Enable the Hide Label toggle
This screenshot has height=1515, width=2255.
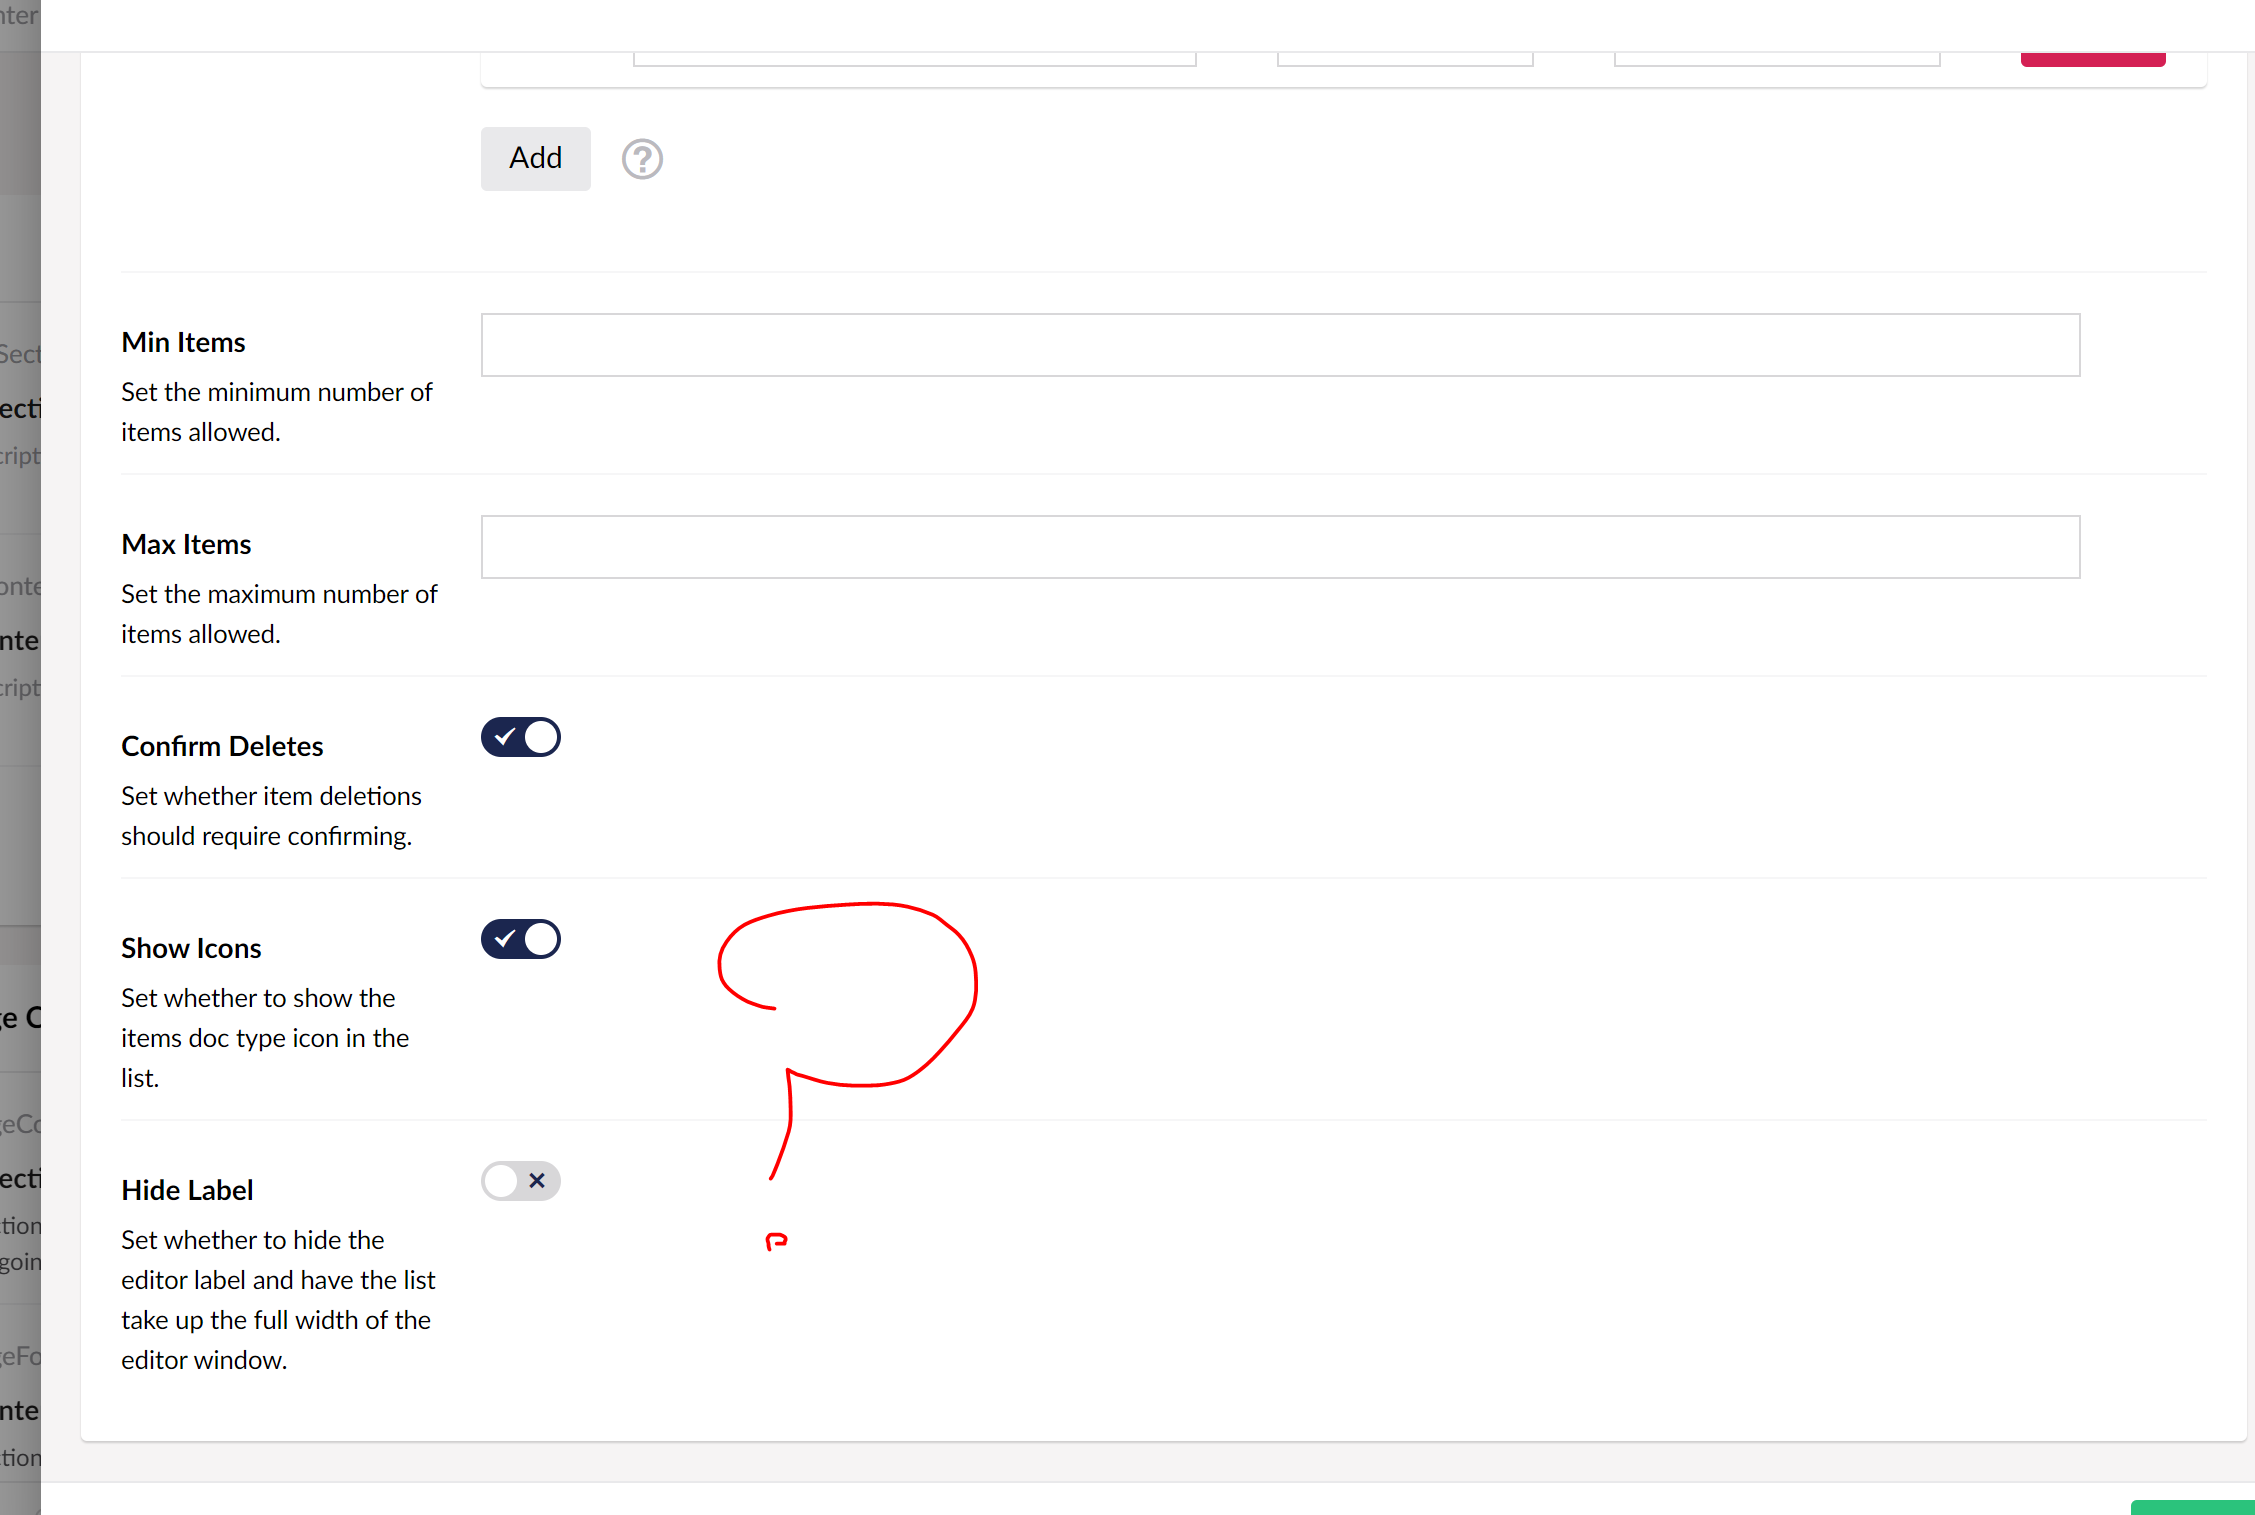tap(521, 1181)
